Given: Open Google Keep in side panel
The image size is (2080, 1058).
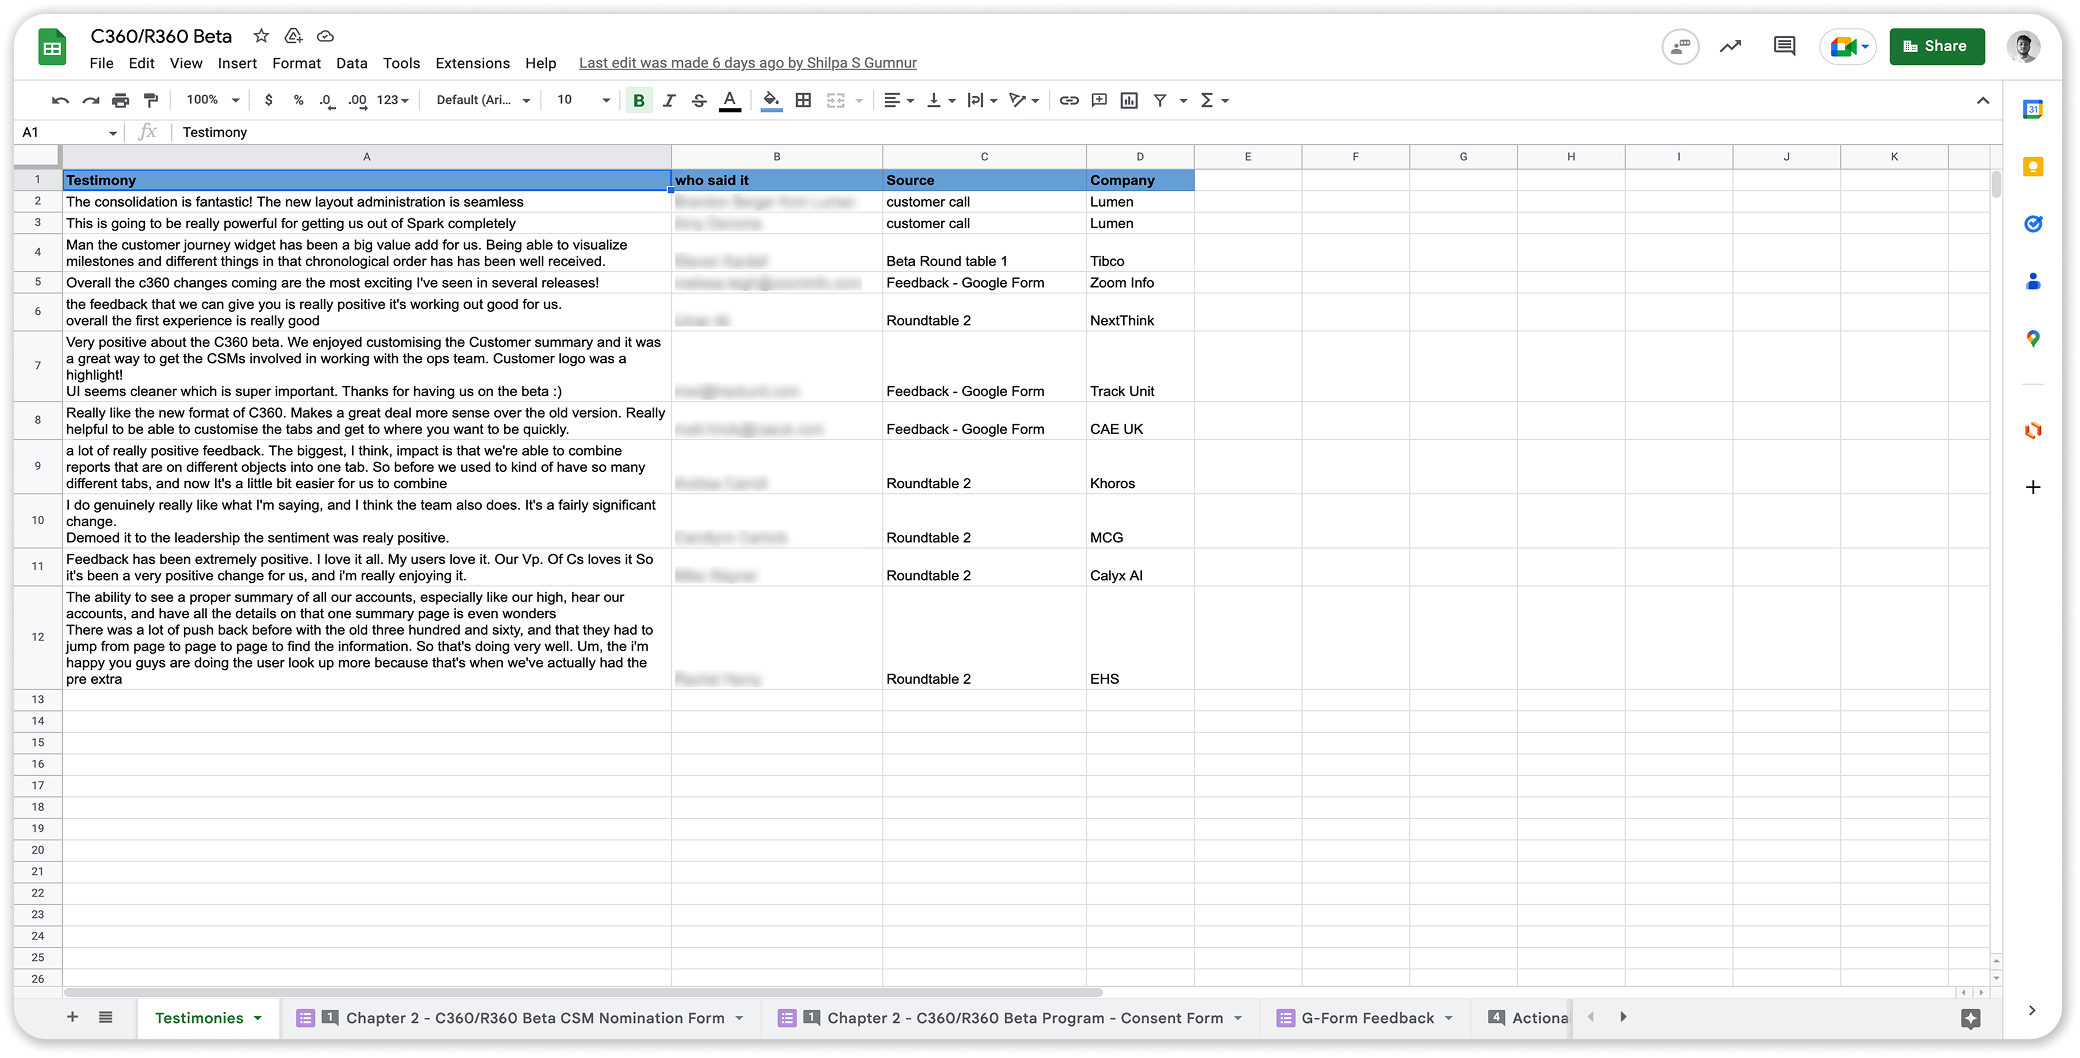Looking at the screenshot, I should 2032,166.
